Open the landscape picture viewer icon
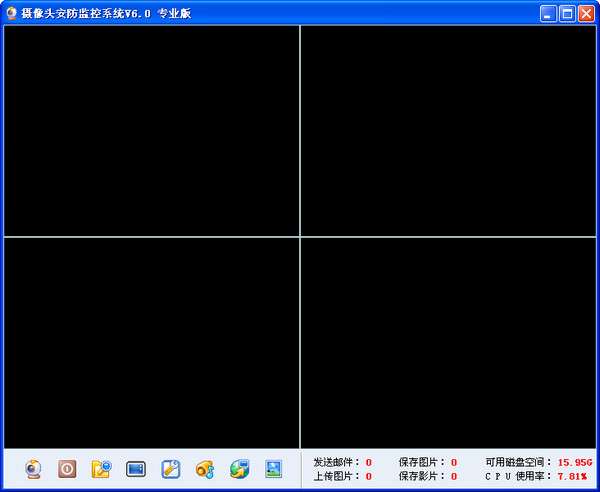The image size is (600, 492). (274, 469)
